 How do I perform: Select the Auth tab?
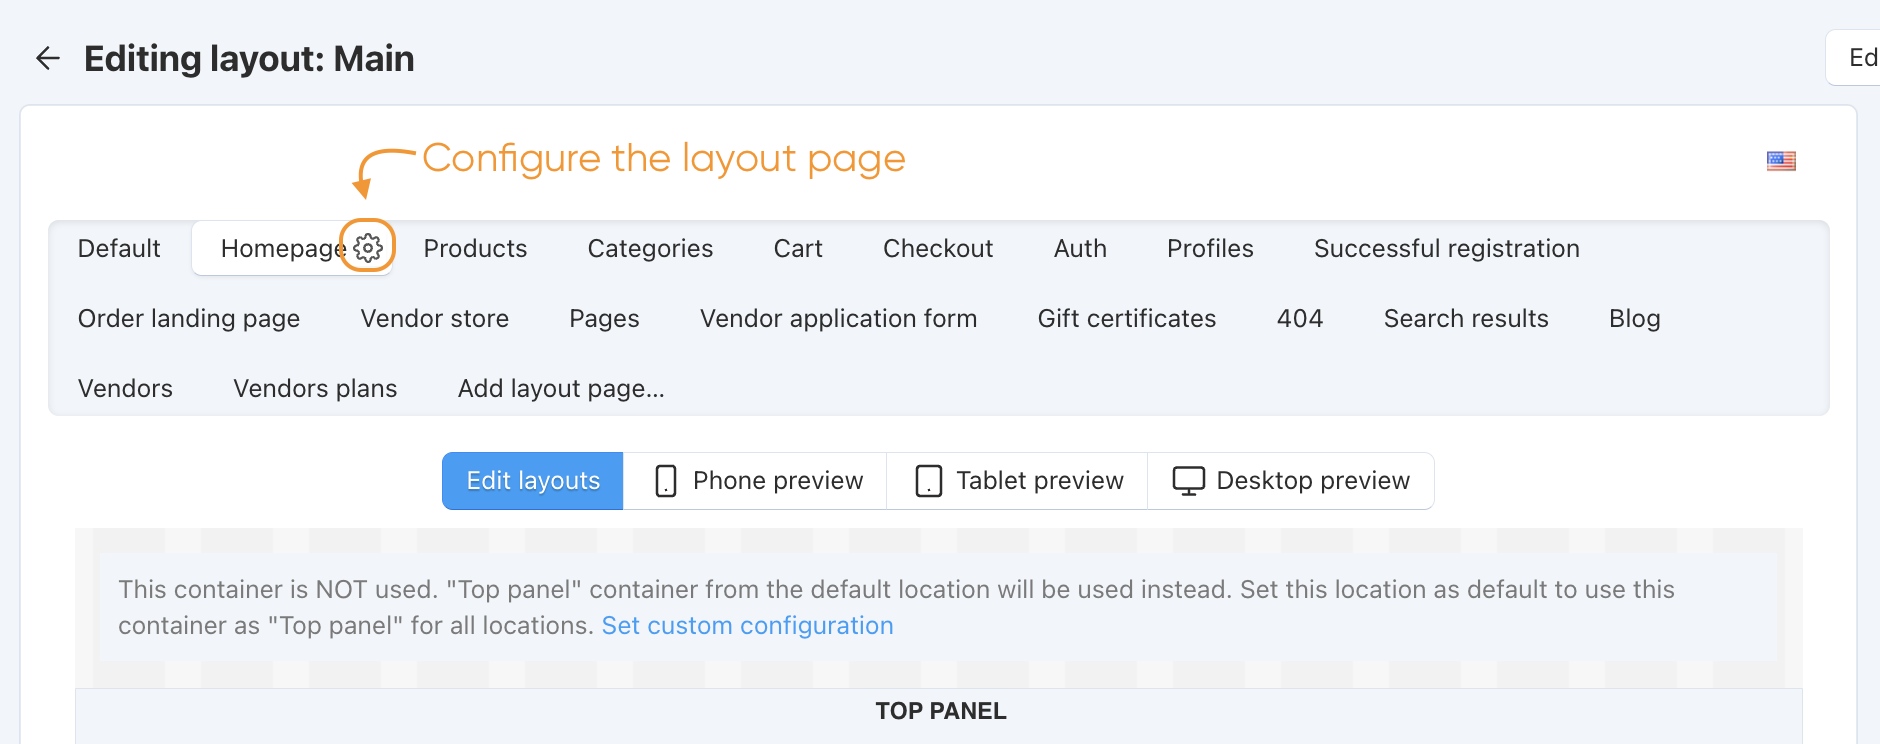1080,248
